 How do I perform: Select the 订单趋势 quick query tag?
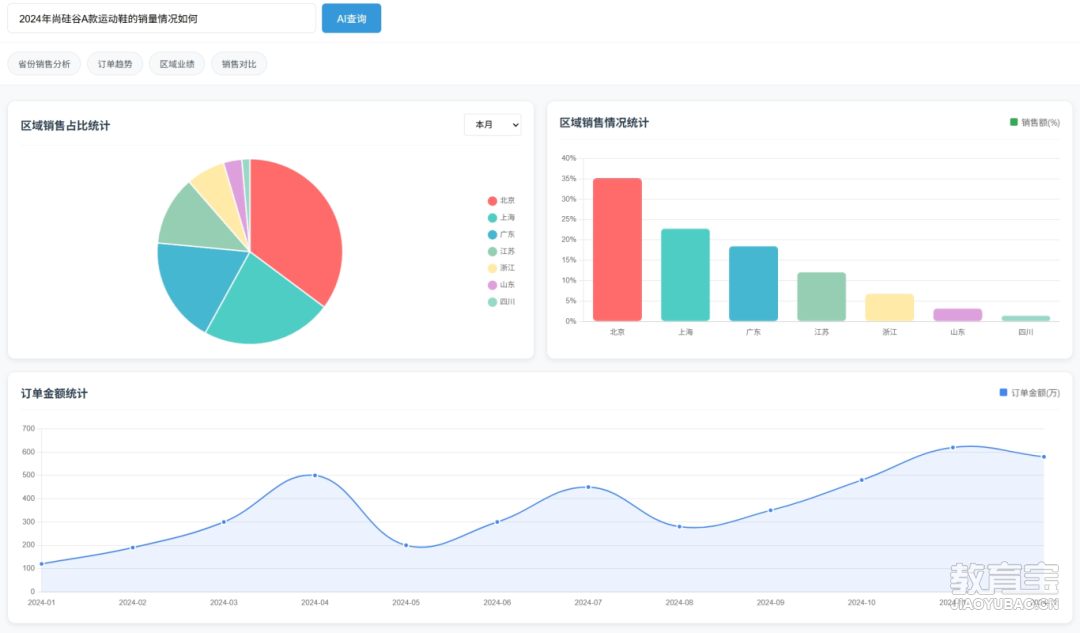click(x=114, y=62)
